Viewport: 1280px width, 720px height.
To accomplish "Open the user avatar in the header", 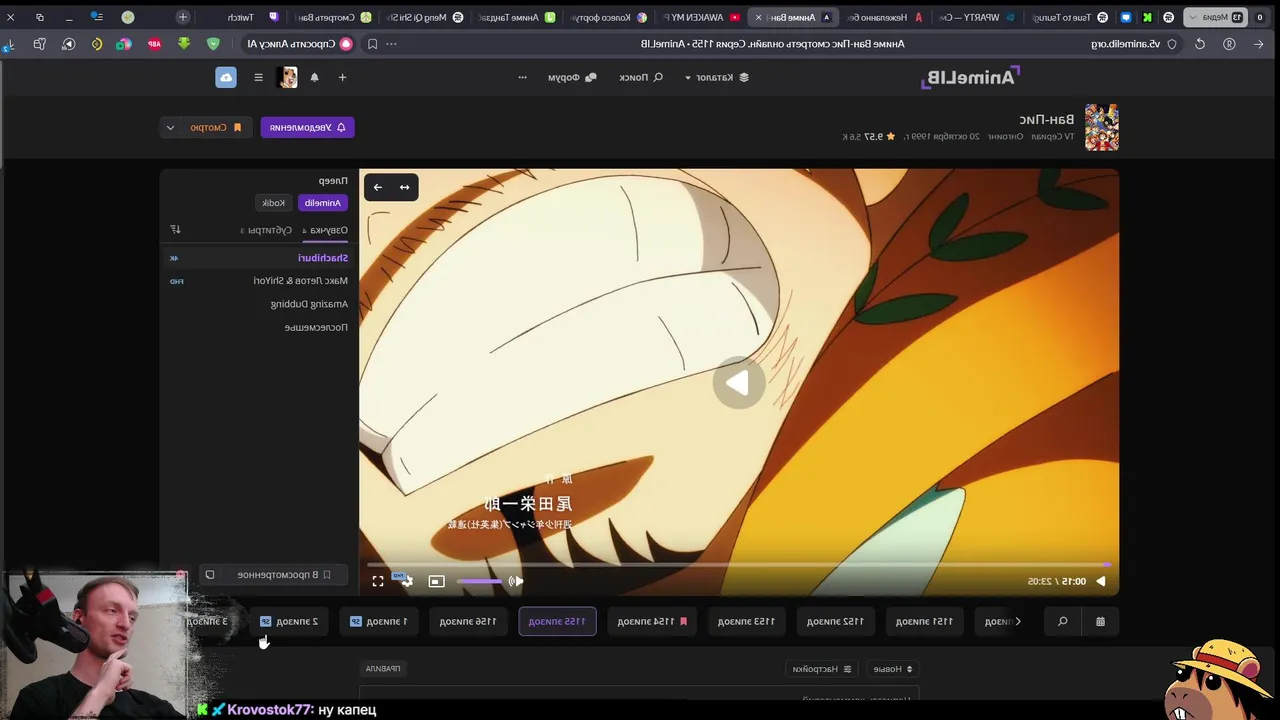I will pyautogui.click(x=288, y=77).
